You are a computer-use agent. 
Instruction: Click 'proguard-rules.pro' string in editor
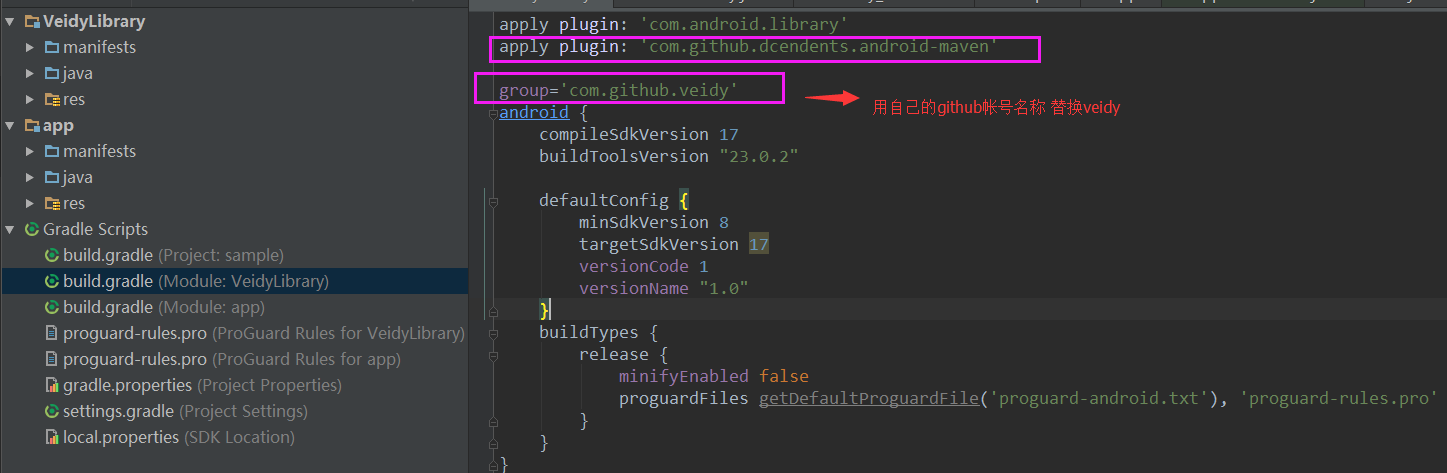(x=1337, y=399)
